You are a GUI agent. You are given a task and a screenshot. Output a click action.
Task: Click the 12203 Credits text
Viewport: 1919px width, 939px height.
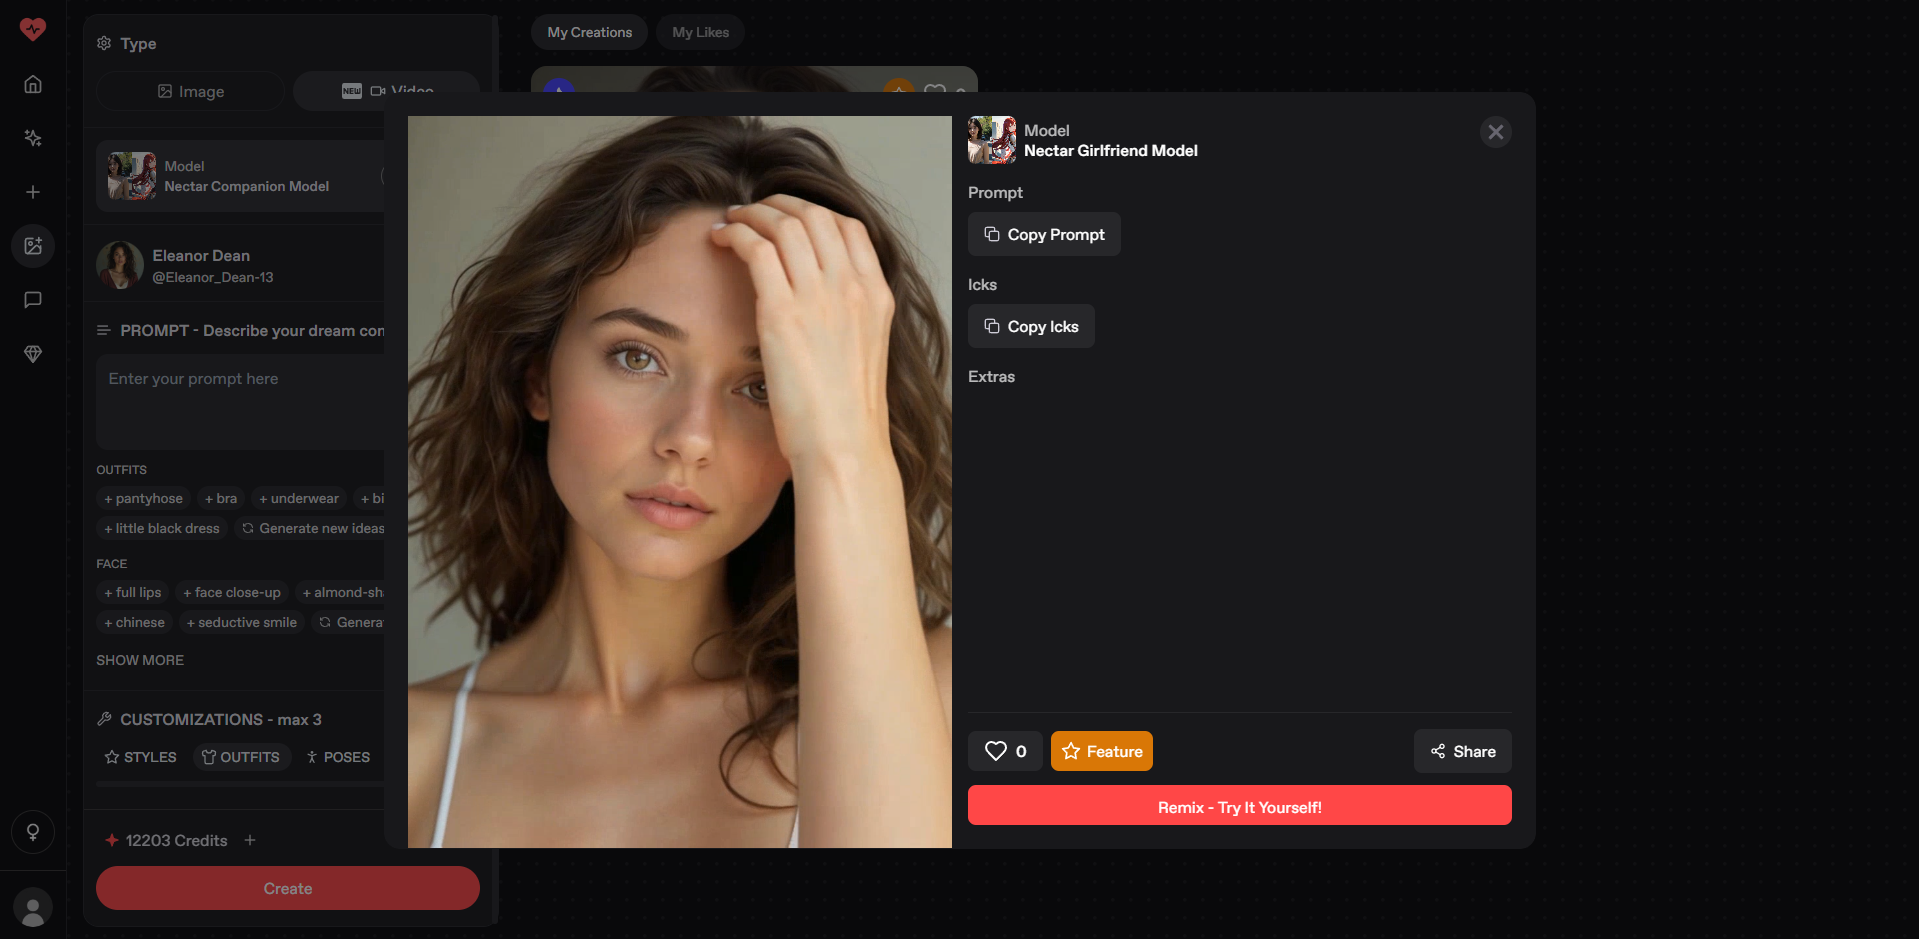[x=176, y=840]
